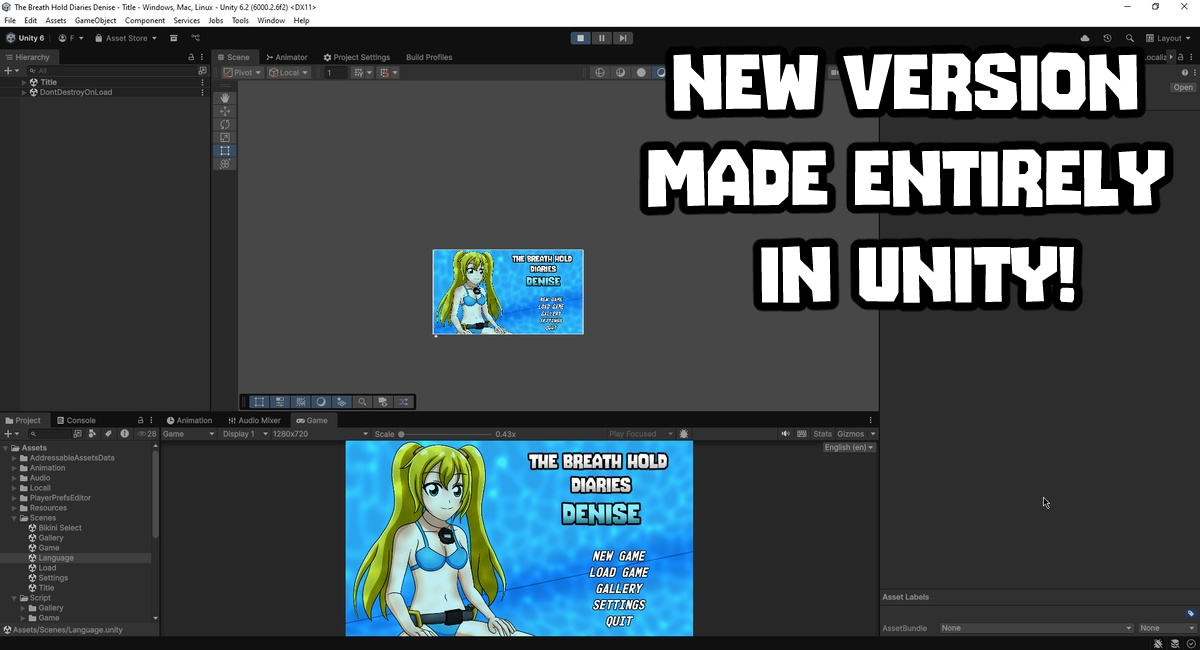The image size is (1200, 650).
Task: Expand the AddressableAssetsData folder
Action: point(13,458)
